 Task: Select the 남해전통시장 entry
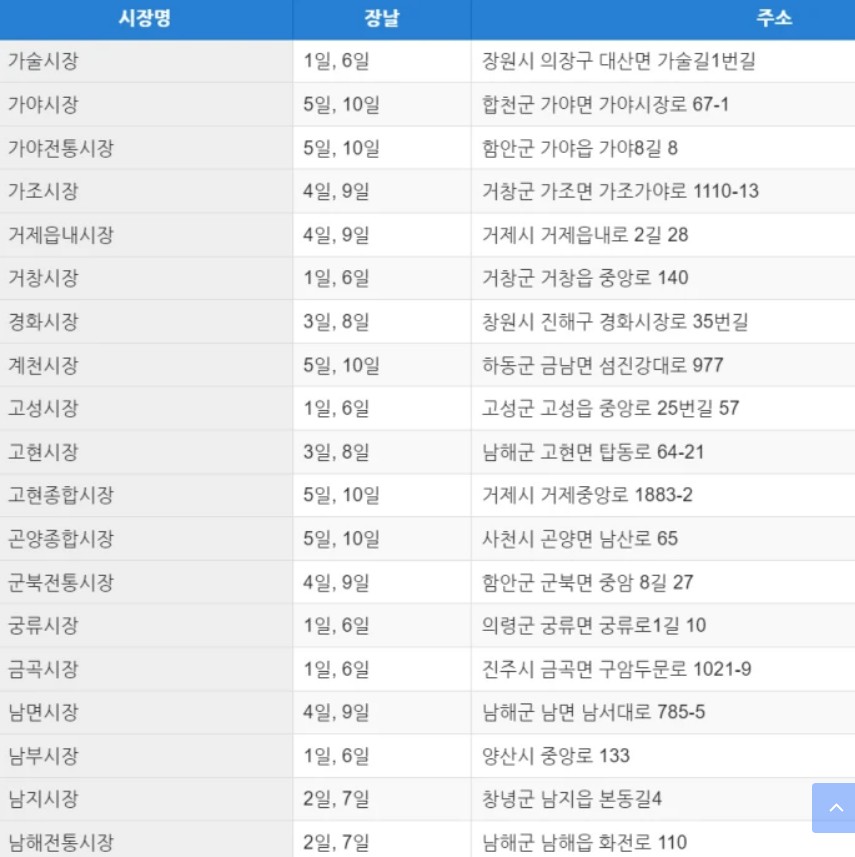[x=145, y=843]
